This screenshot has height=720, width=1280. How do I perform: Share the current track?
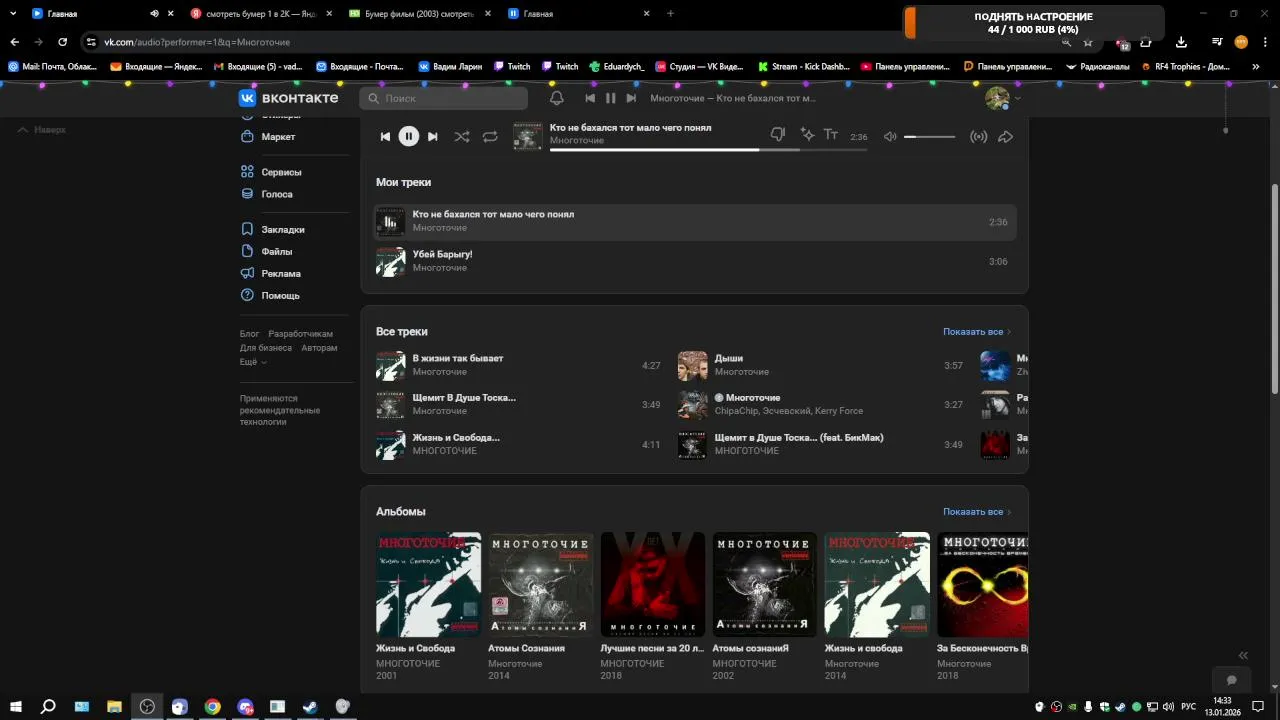1006,136
